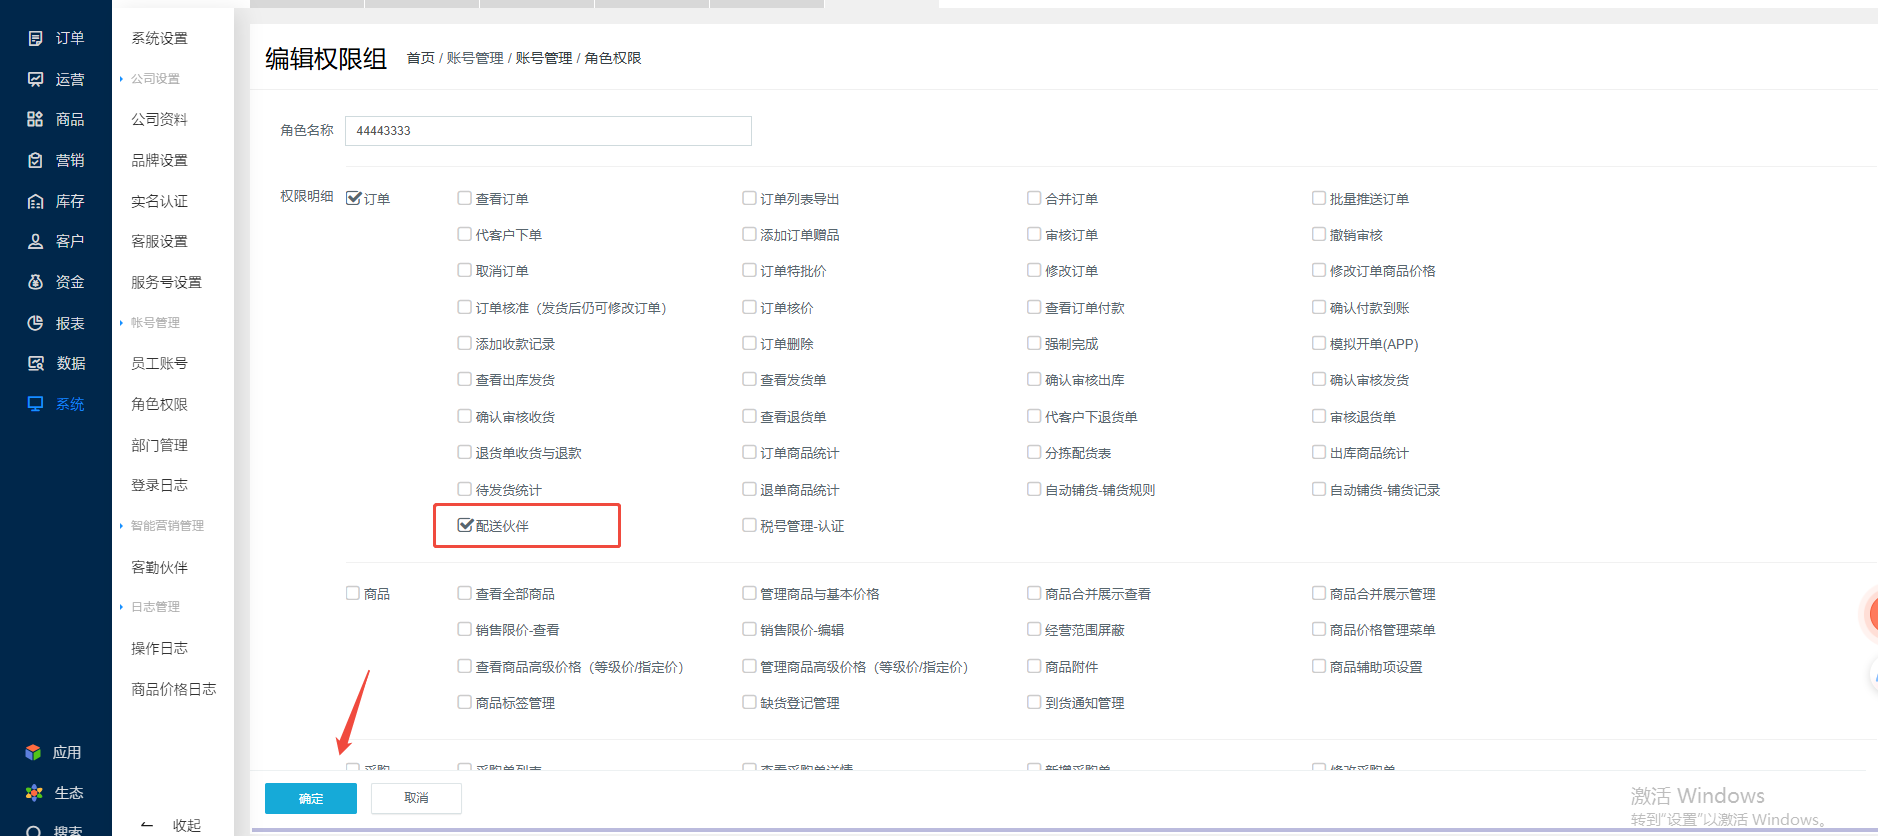
Task: Open the 客户 sidebar icon
Action: click(35, 241)
